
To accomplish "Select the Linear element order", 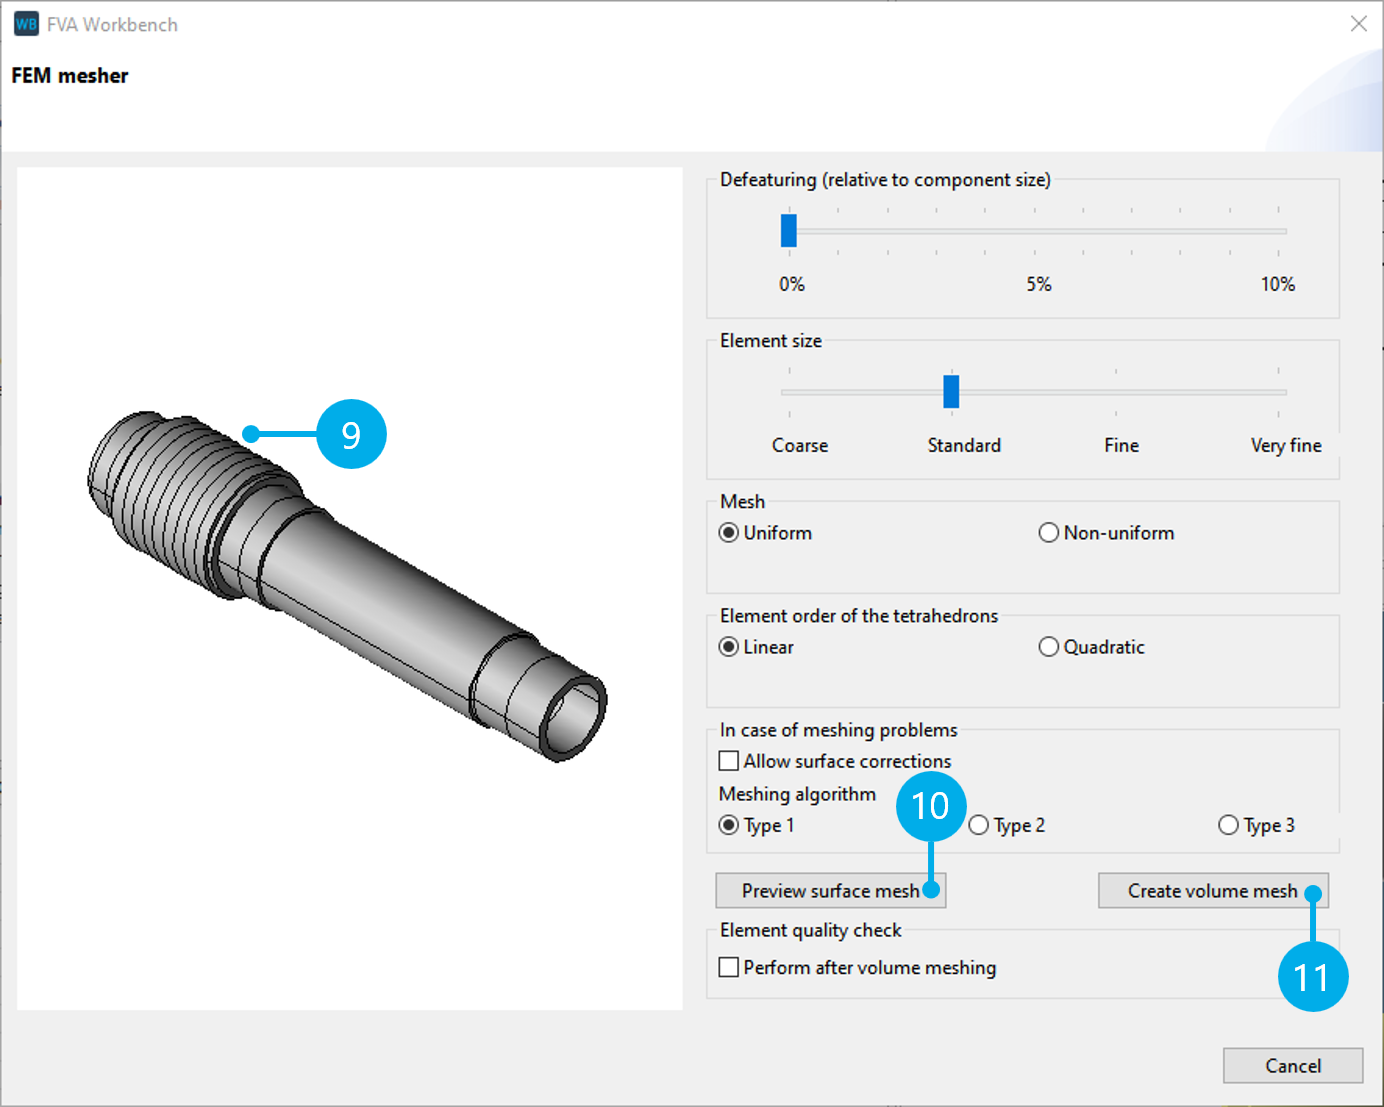I will click(x=728, y=647).
